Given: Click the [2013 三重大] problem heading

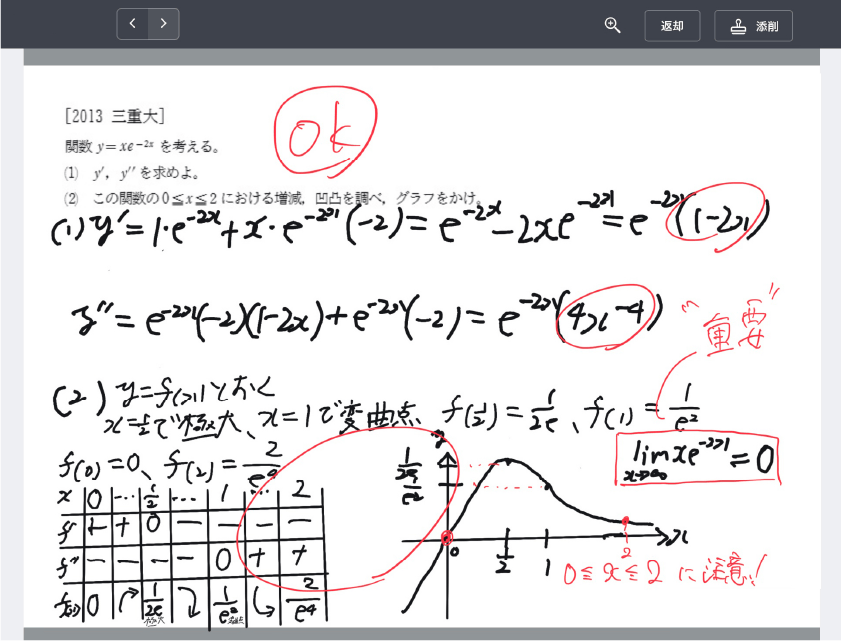Looking at the screenshot, I should tap(113, 116).
